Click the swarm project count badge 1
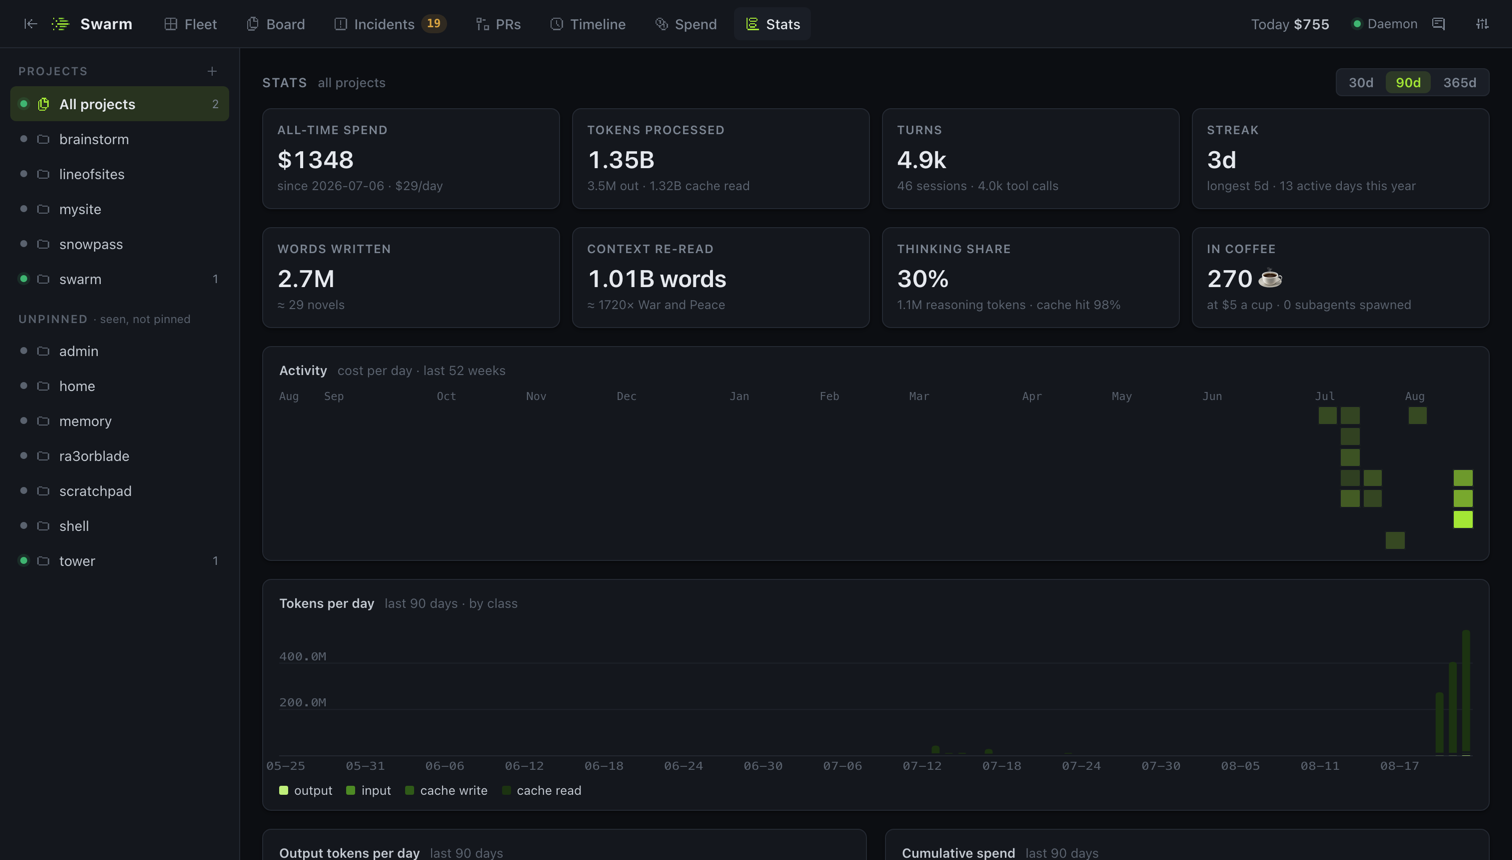The width and height of the screenshot is (1512, 860). (x=215, y=279)
